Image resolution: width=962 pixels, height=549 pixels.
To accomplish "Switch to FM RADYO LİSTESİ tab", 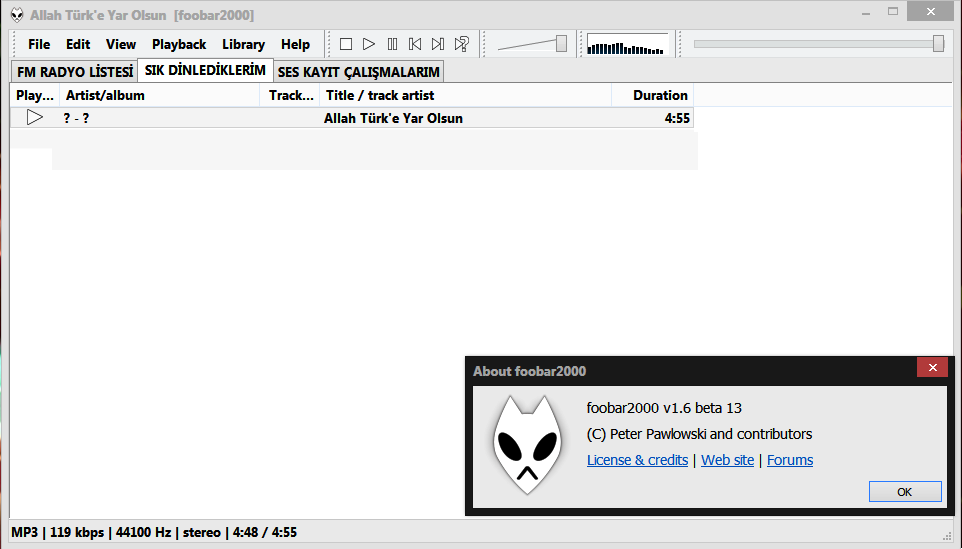I will [75, 72].
